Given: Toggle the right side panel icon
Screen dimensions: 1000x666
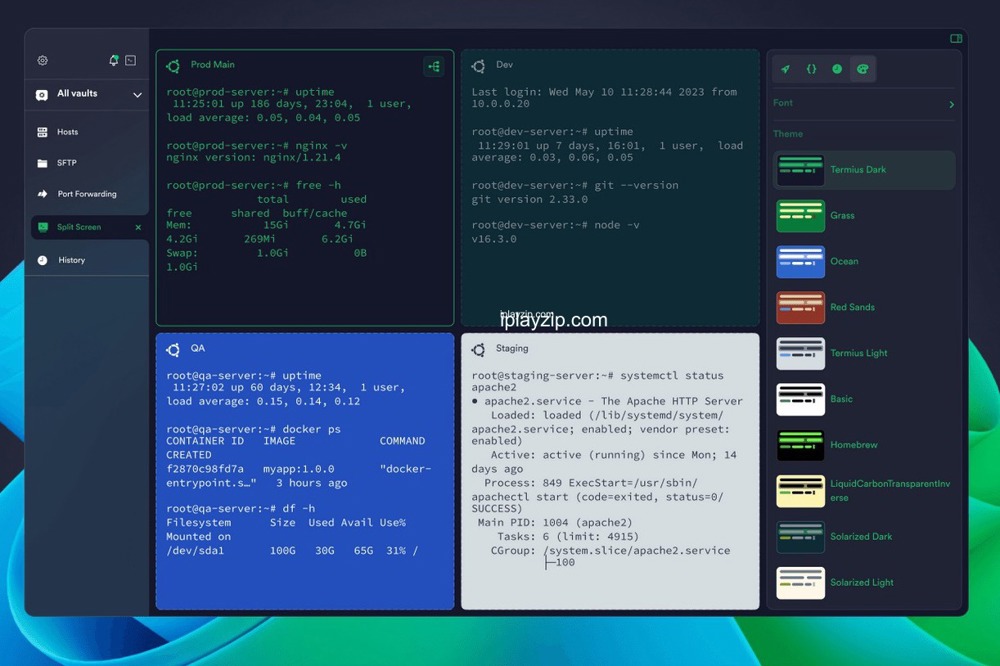Looking at the screenshot, I should point(956,38).
